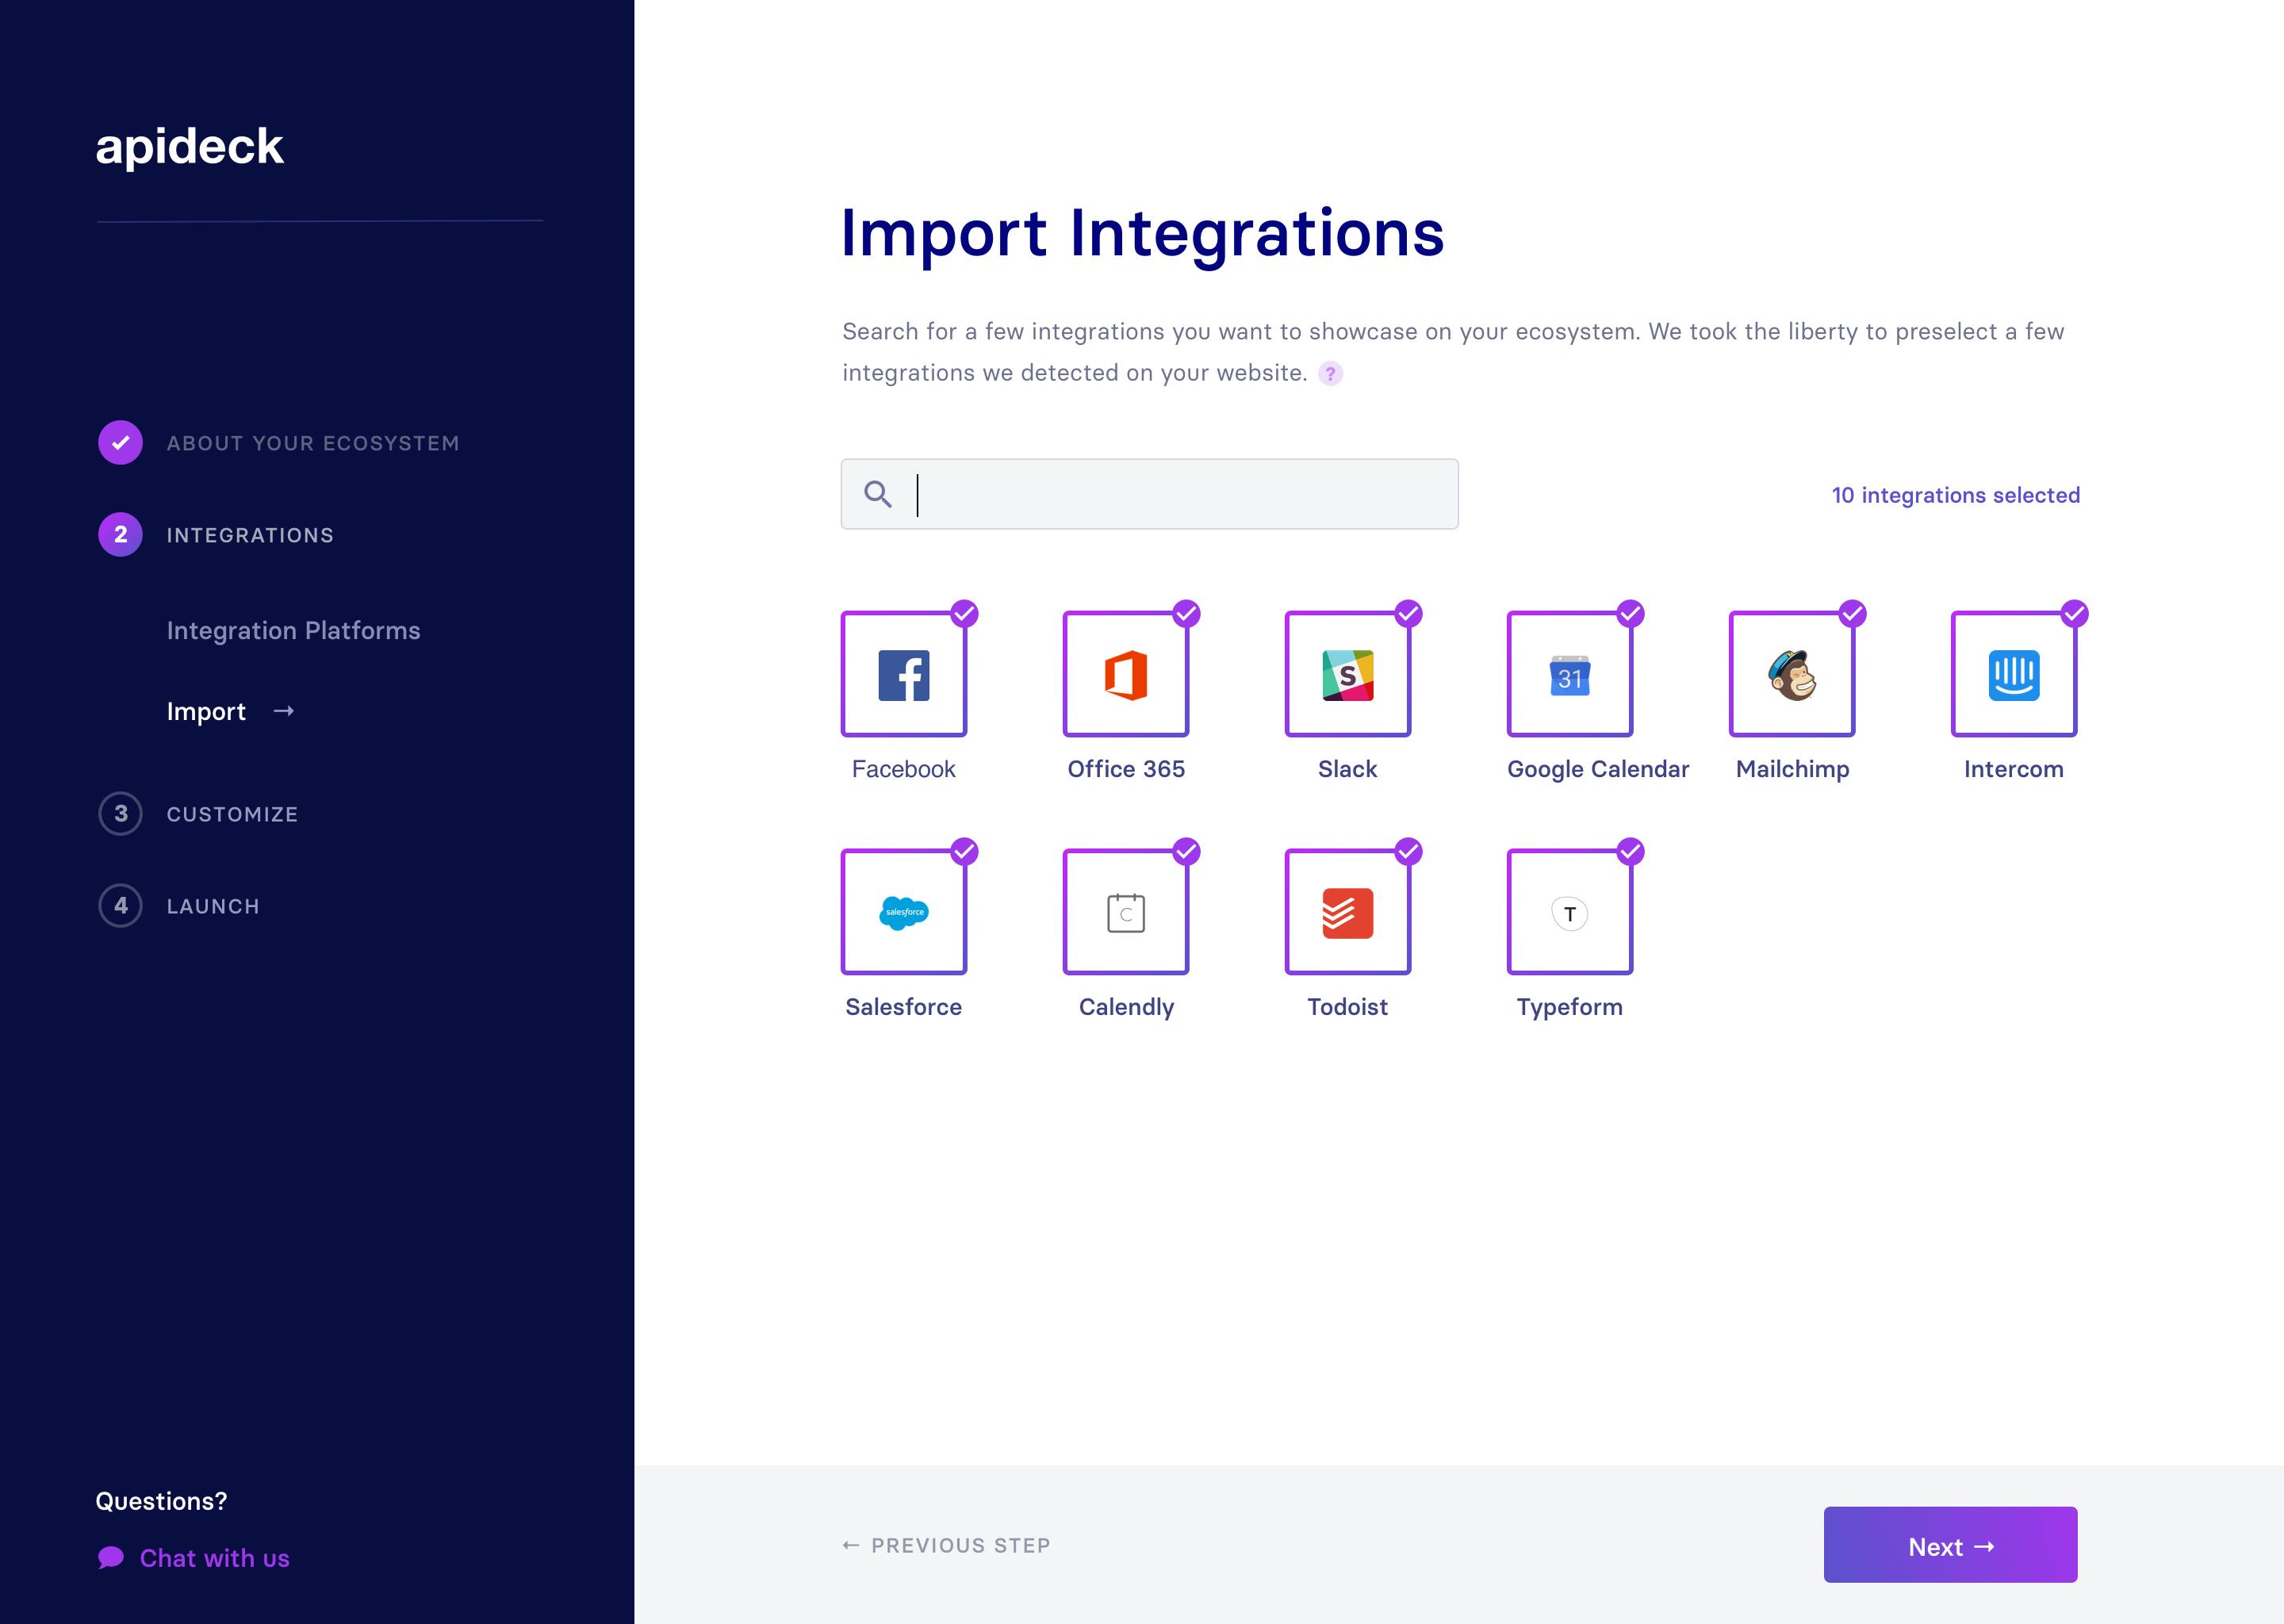Click the Salesforce cloud logo tile

click(904, 912)
